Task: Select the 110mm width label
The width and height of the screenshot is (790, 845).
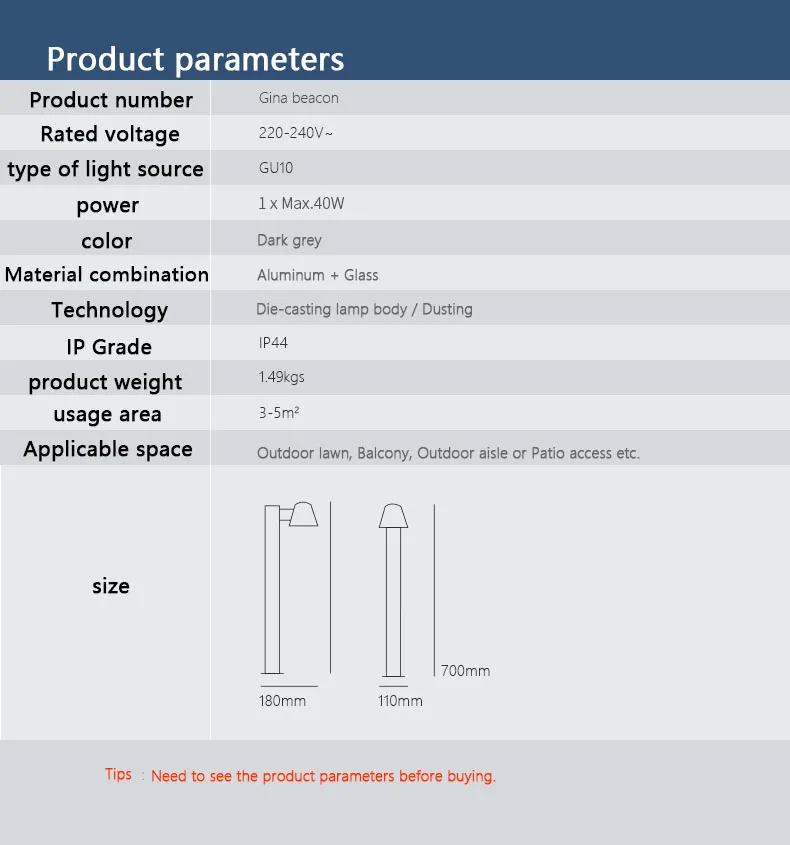Action: pyautogui.click(x=400, y=701)
